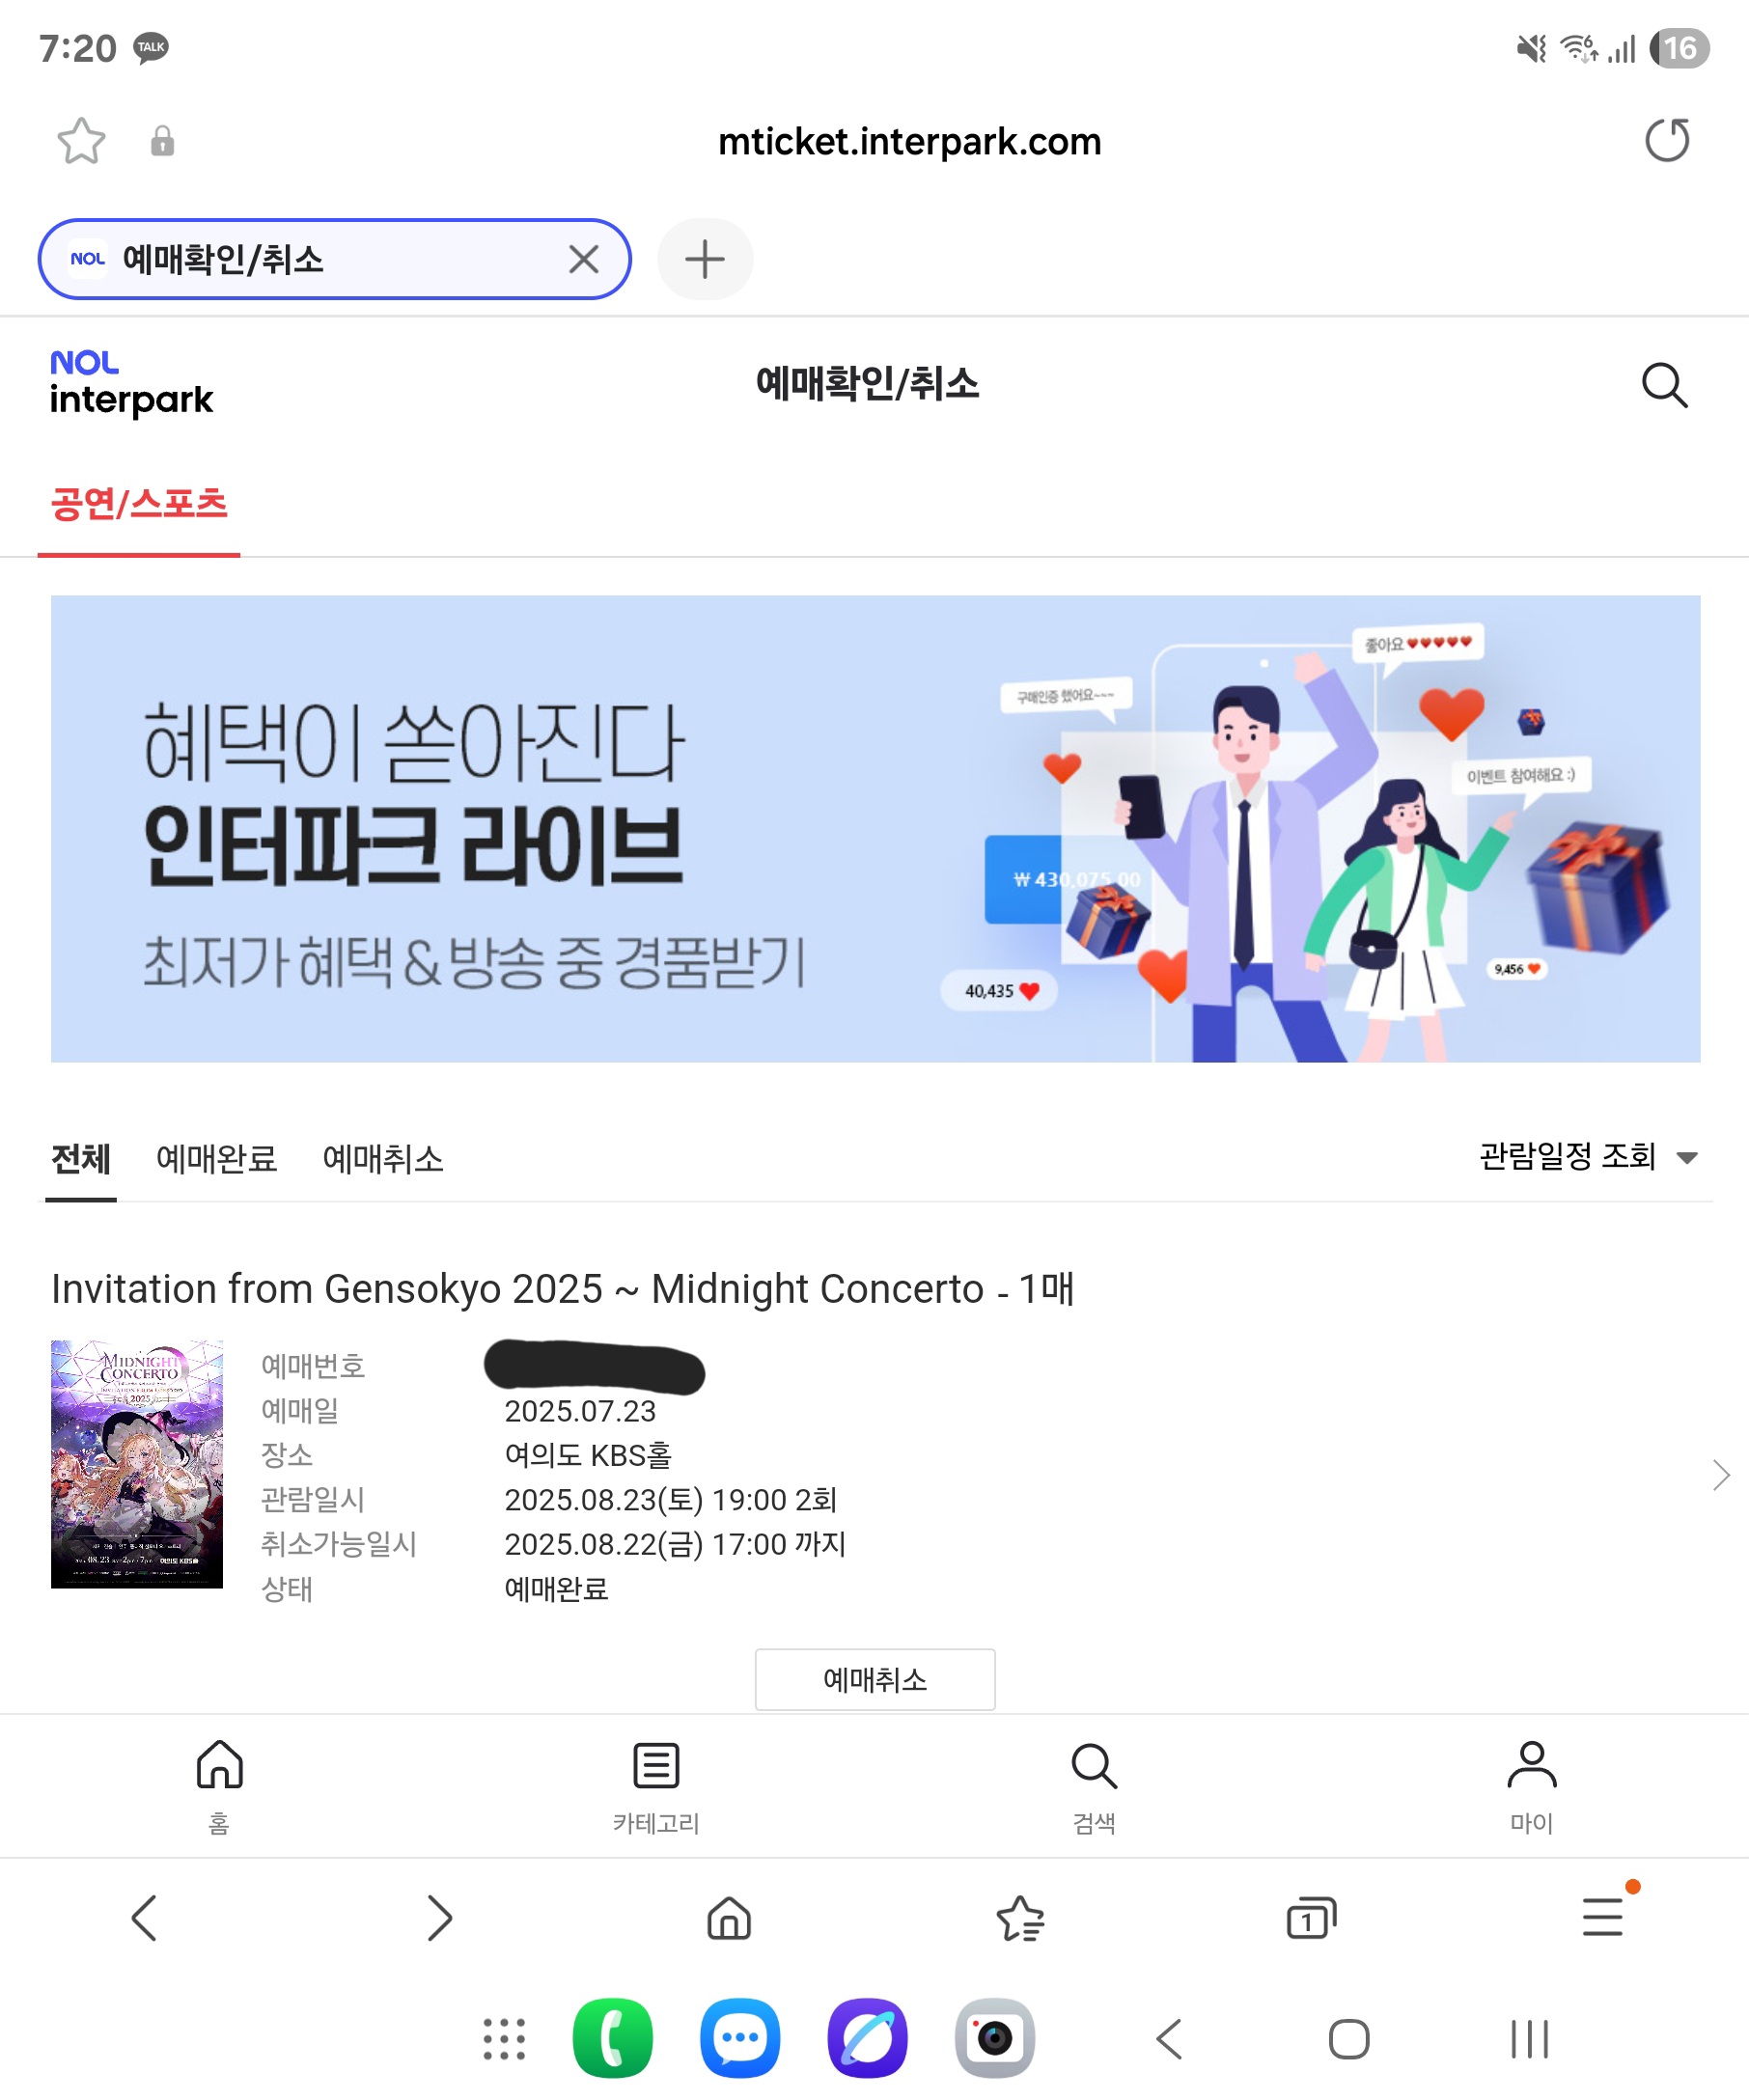Open browser tab switcher showing 1 tab
The width and height of the screenshot is (1749, 2100).
coord(1311,1918)
